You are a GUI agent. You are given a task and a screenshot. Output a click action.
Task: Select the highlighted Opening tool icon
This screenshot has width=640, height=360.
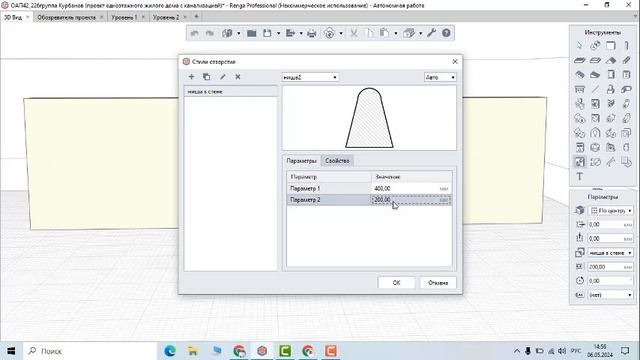[x=580, y=162]
